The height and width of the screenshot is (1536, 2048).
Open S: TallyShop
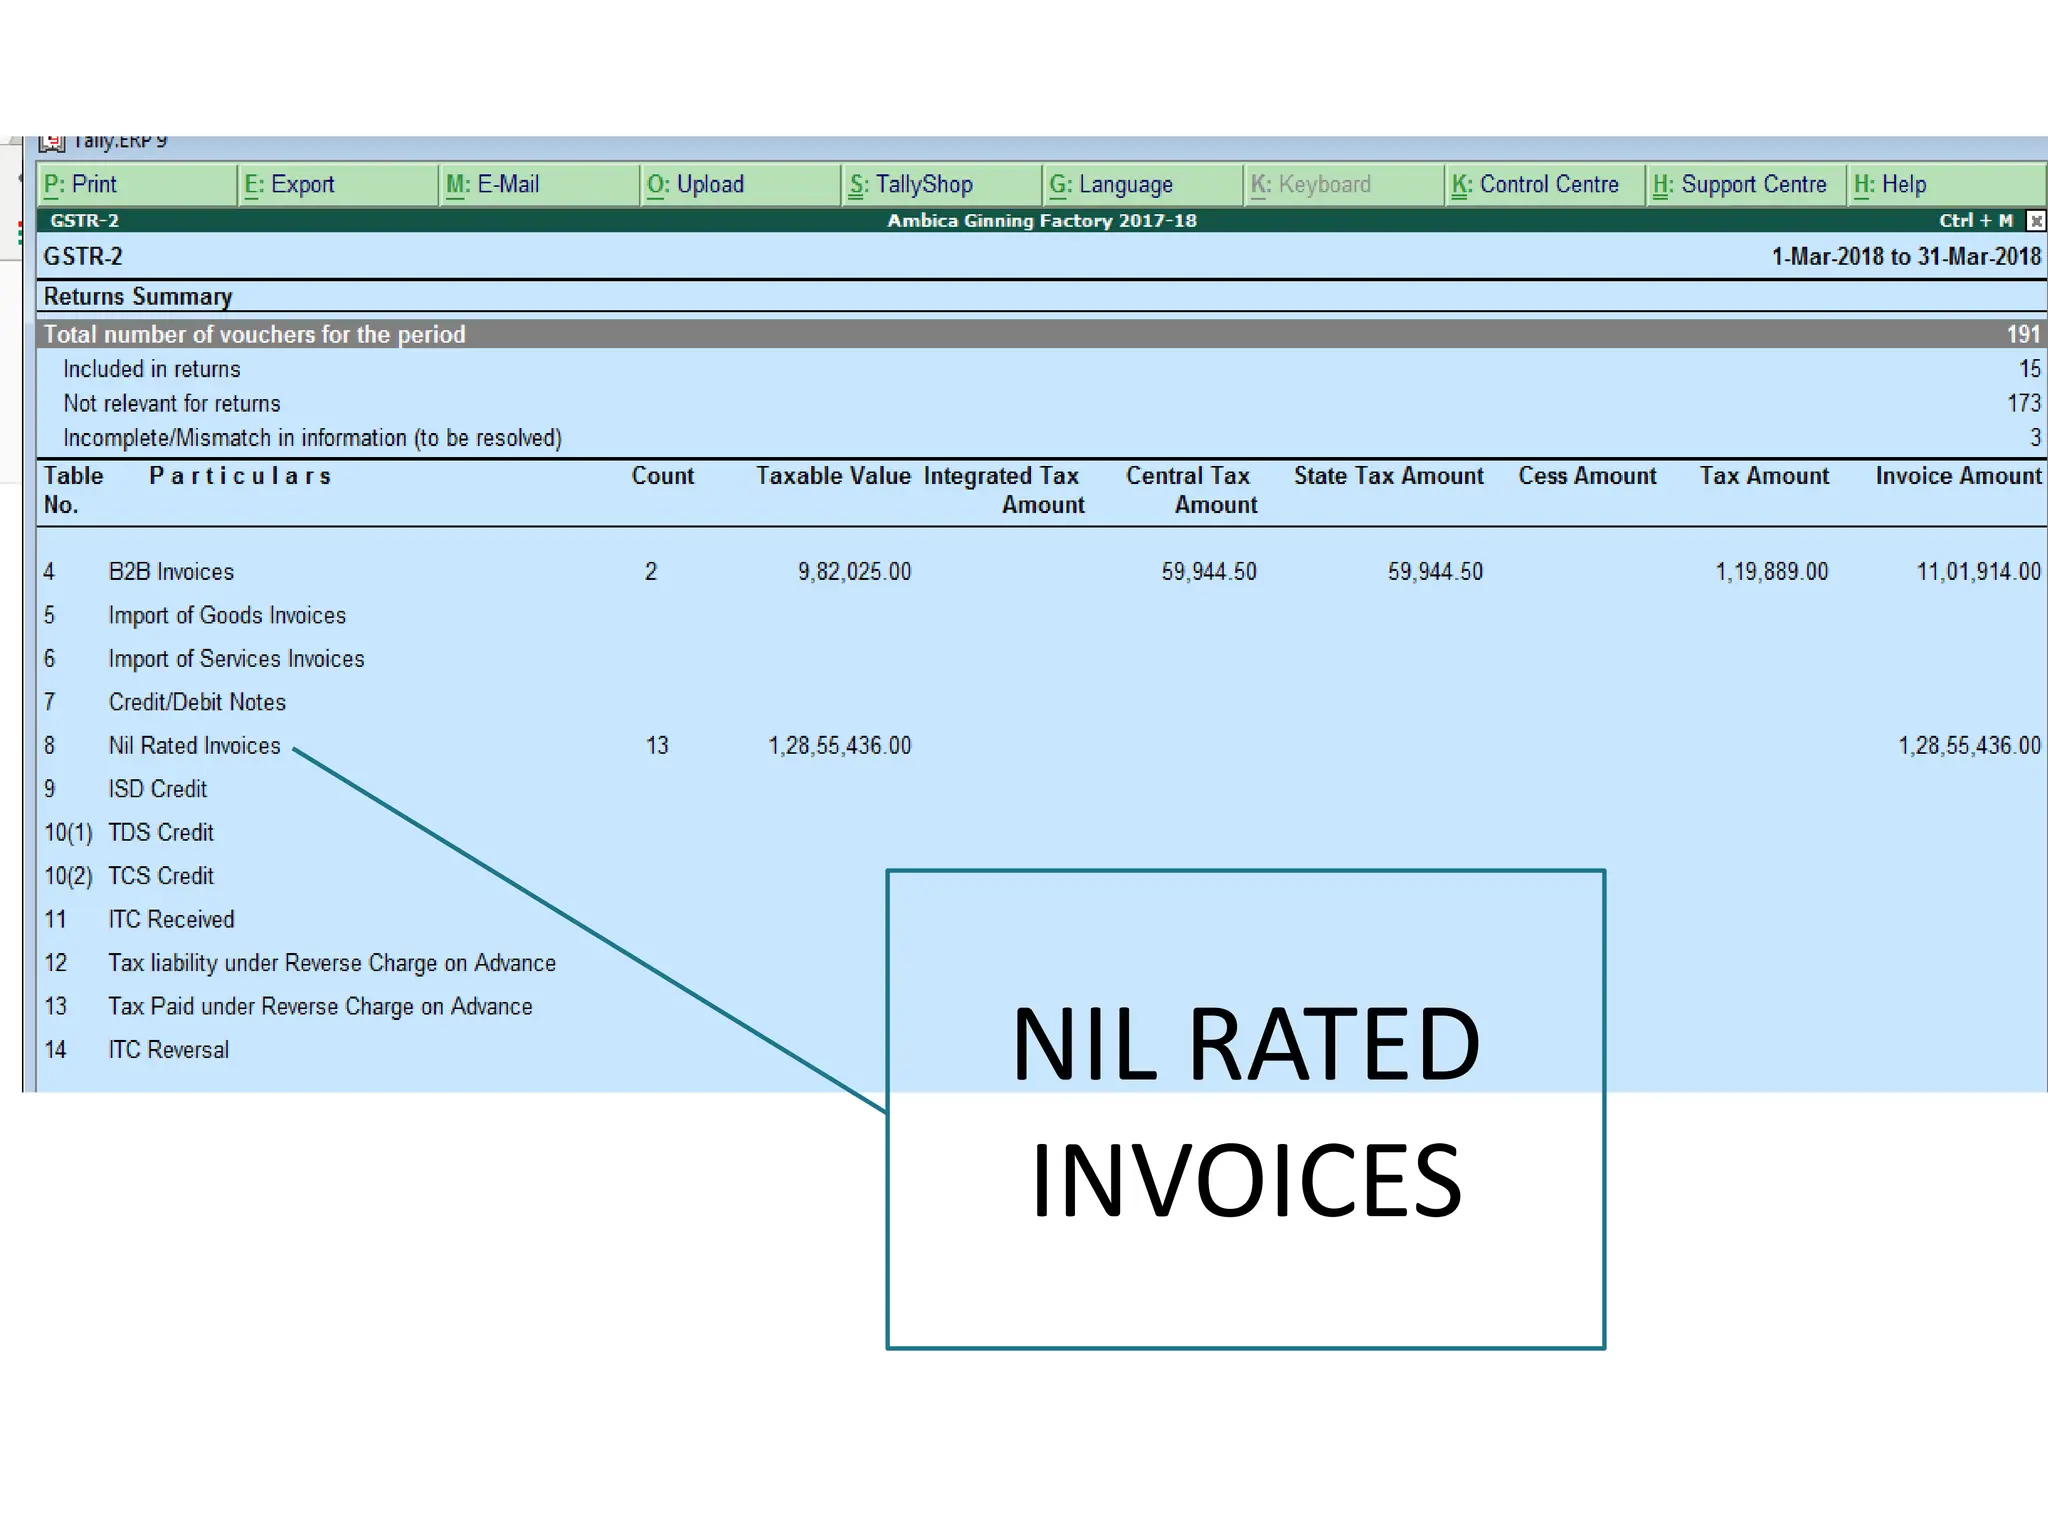[x=943, y=185]
